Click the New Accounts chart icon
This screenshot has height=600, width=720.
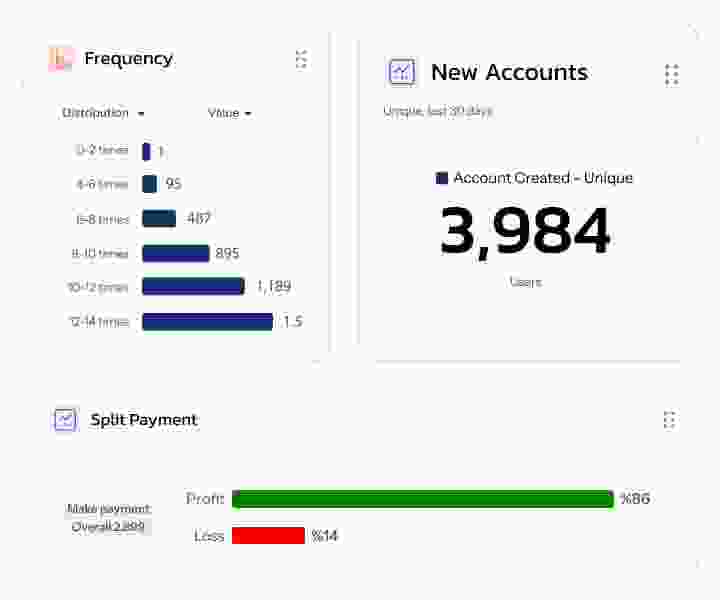point(402,72)
